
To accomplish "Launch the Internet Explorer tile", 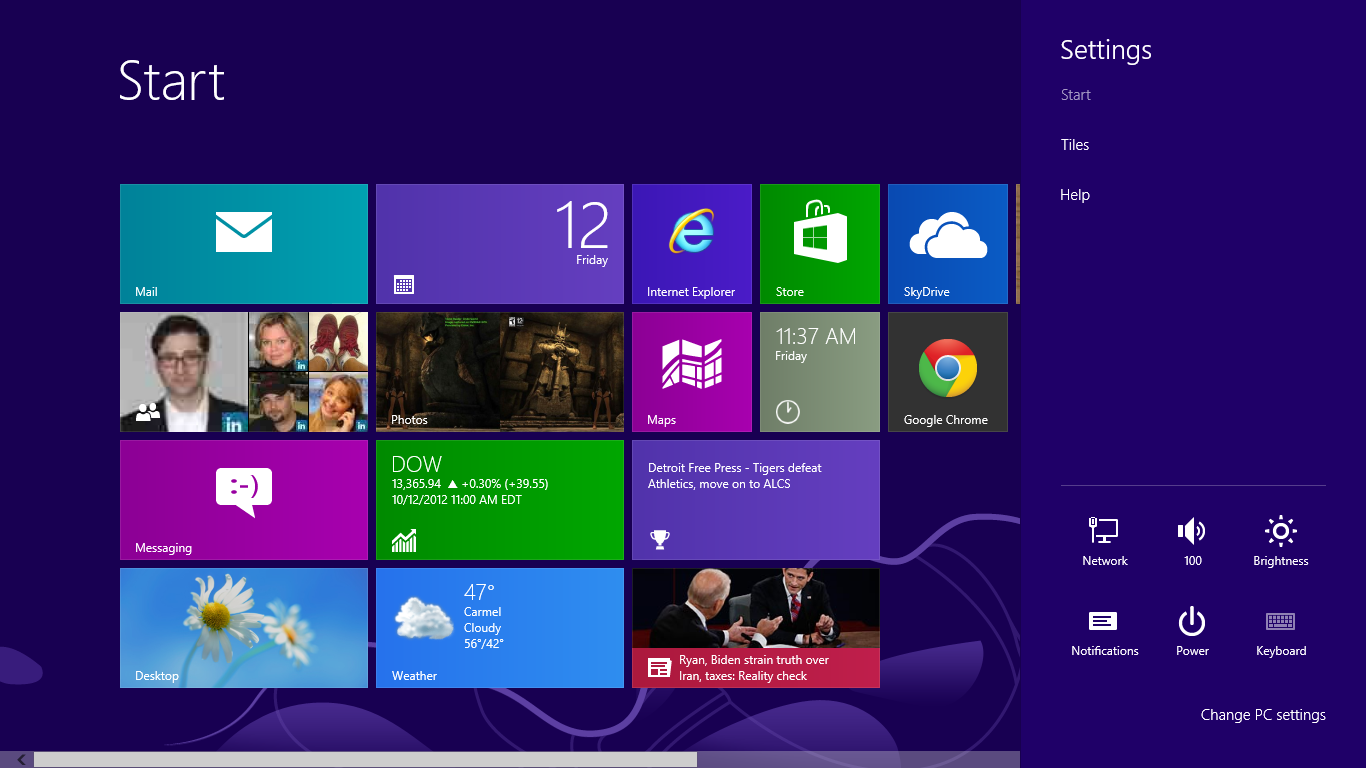I will [x=692, y=244].
